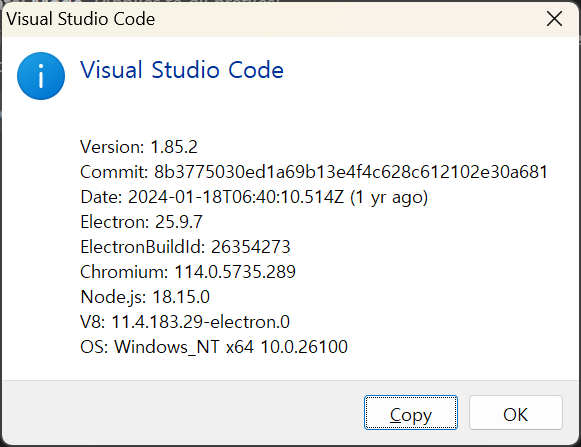This screenshot has width=581, height=447.
Task: Click the 'Electron: 25.9.7' line
Action: (142, 222)
